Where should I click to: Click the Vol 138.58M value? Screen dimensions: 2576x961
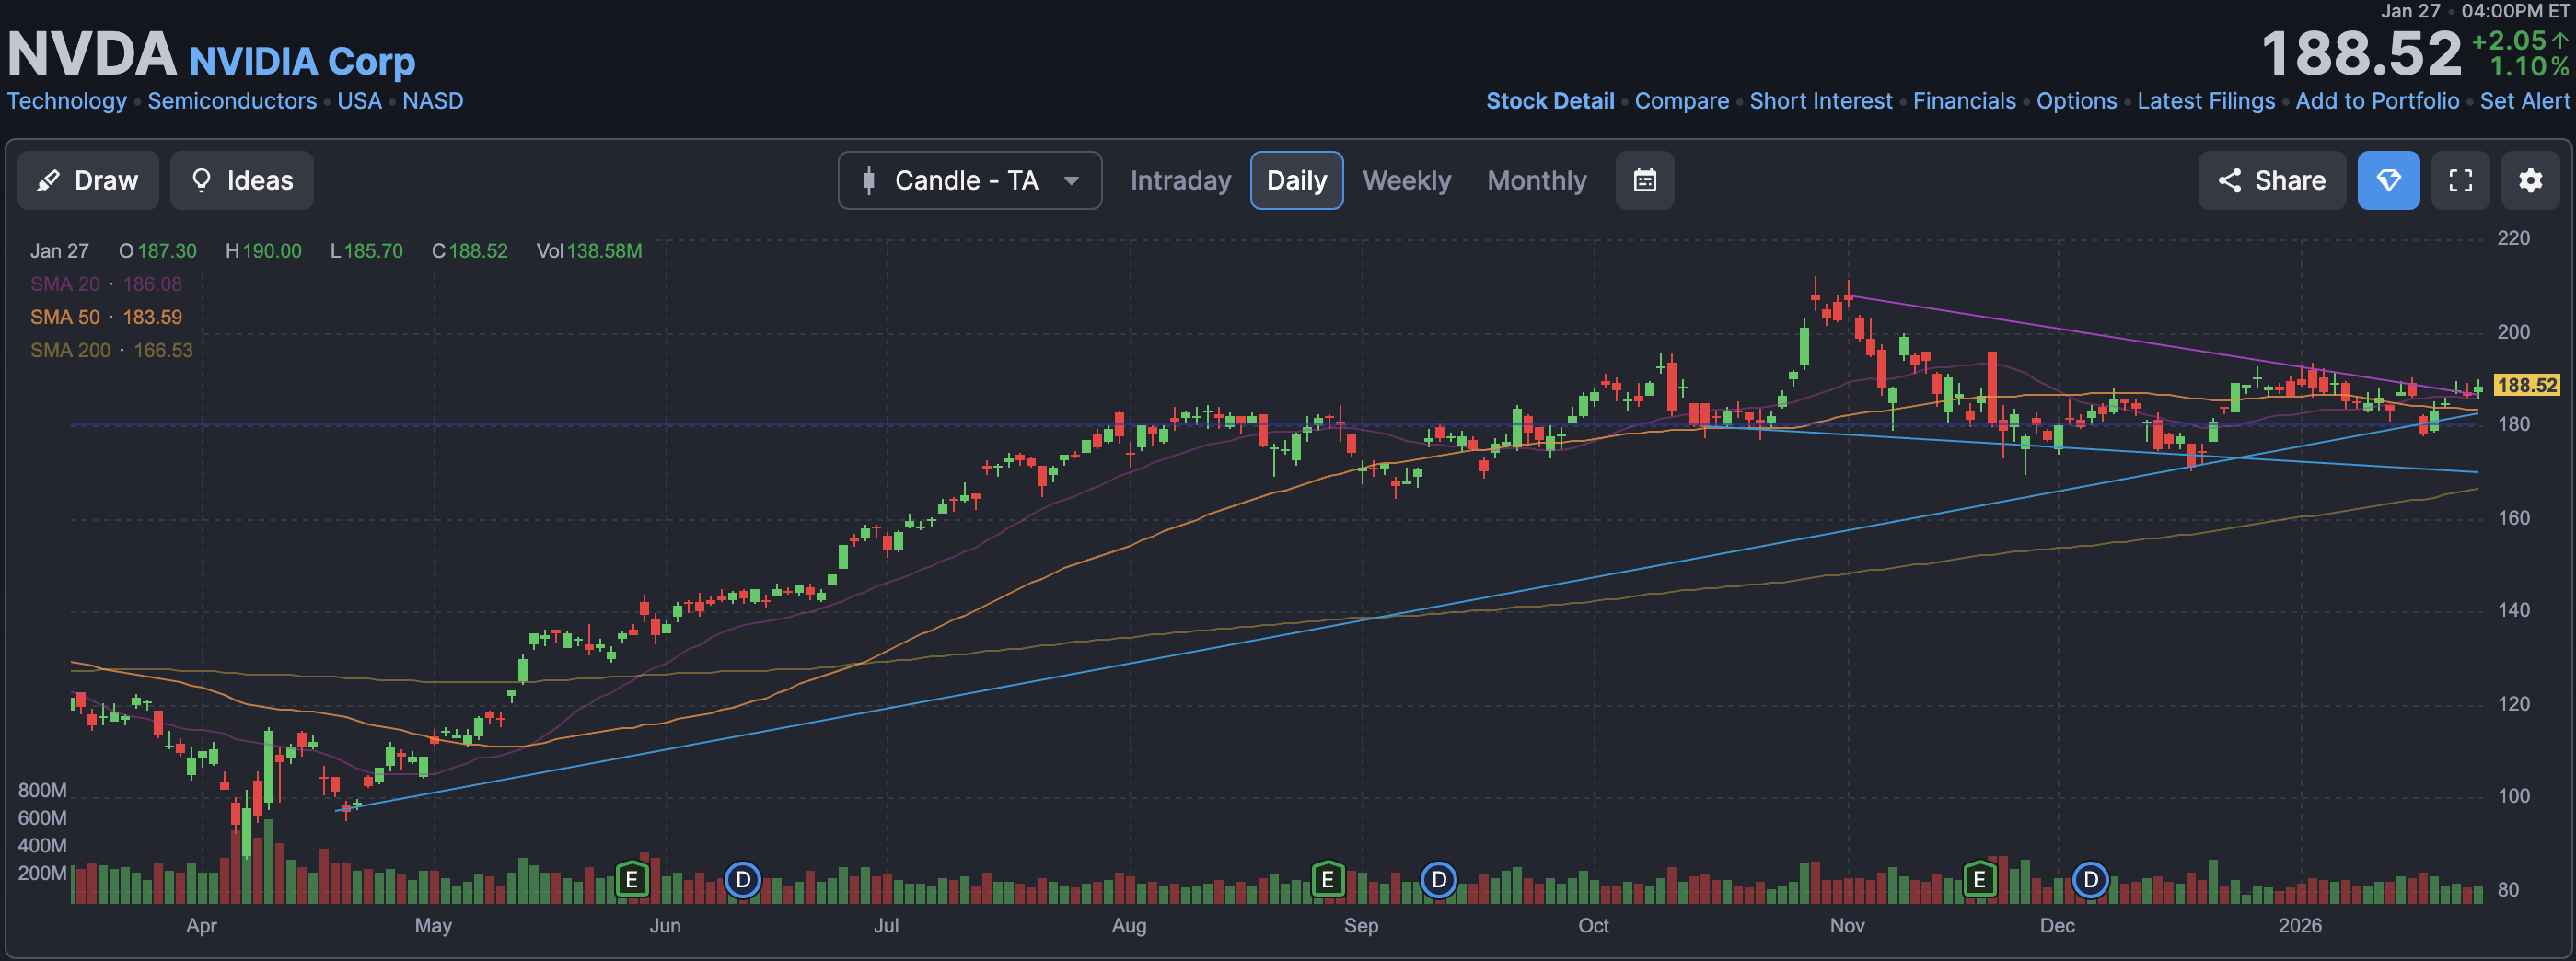point(589,251)
